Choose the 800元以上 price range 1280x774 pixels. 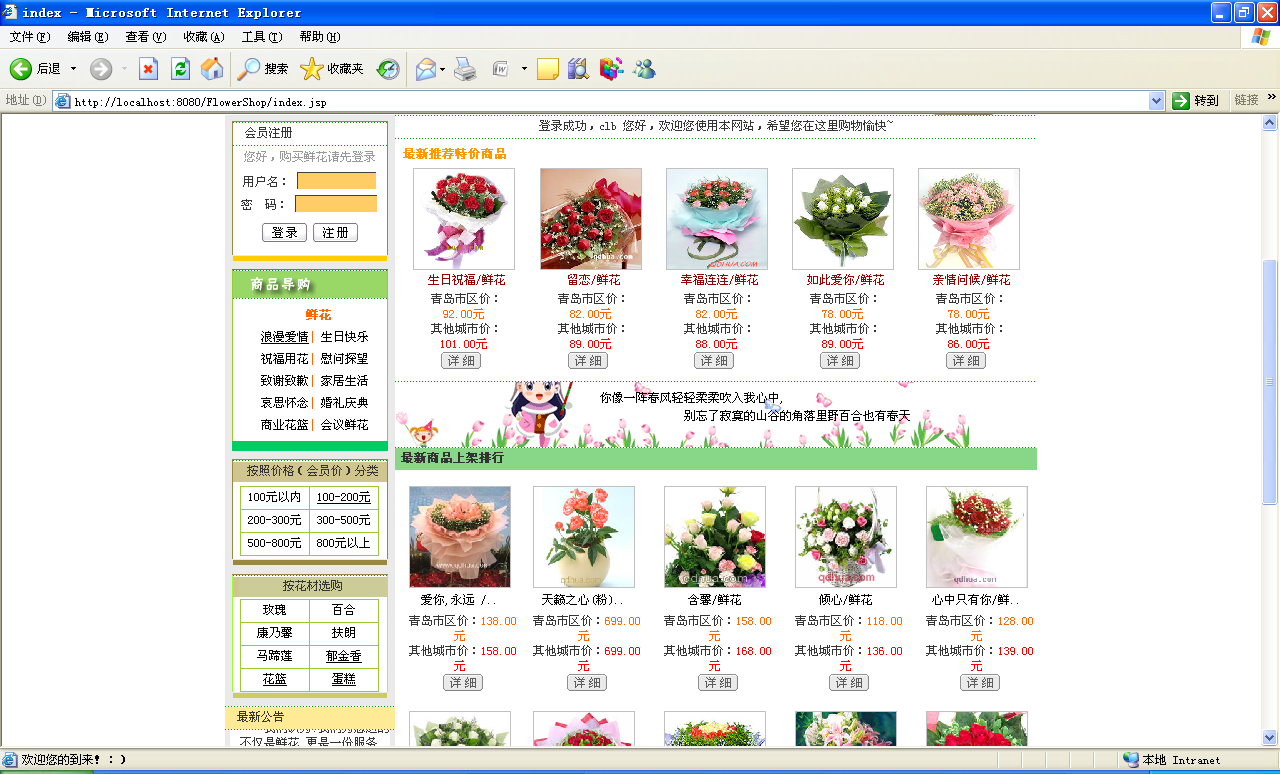(343, 544)
